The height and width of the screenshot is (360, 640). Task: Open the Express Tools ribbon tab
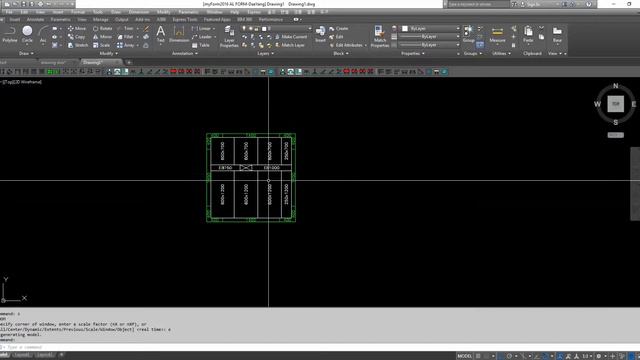click(x=185, y=19)
